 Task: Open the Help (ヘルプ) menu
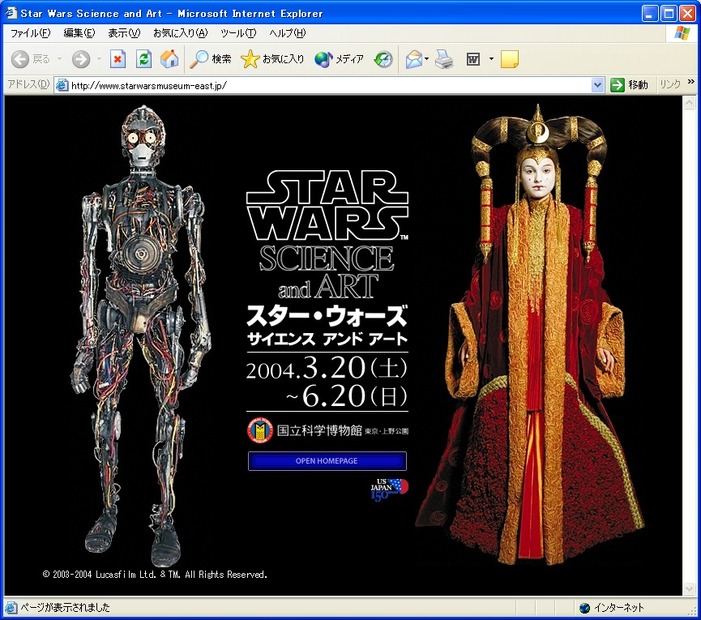[x=287, y=33]
